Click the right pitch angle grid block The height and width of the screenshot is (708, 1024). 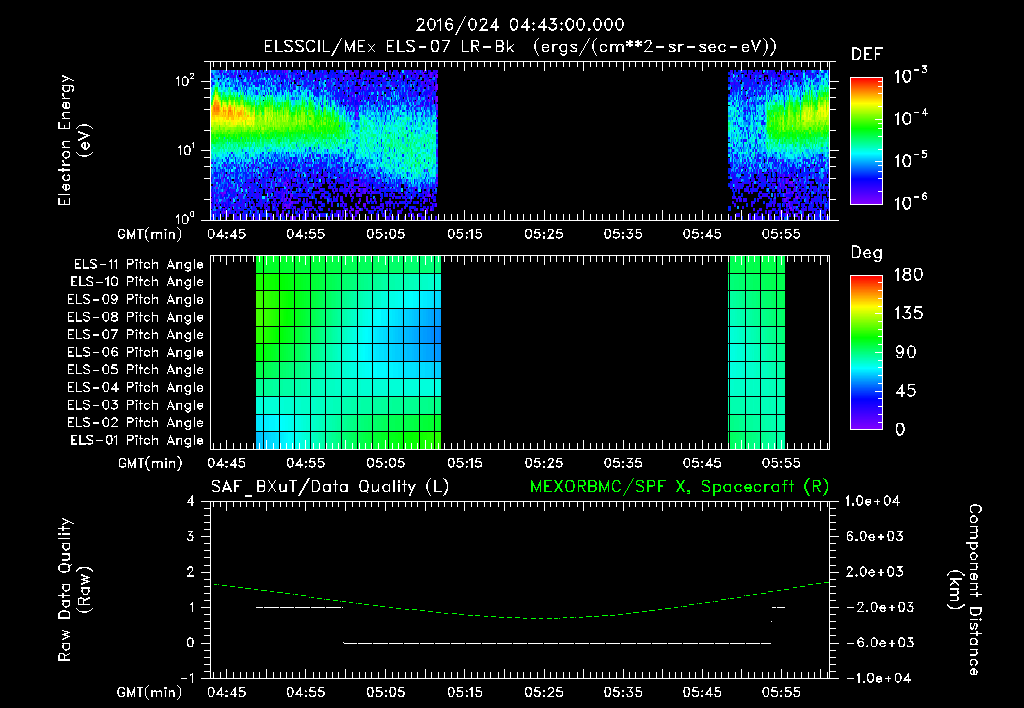click(x=756, y=352)
